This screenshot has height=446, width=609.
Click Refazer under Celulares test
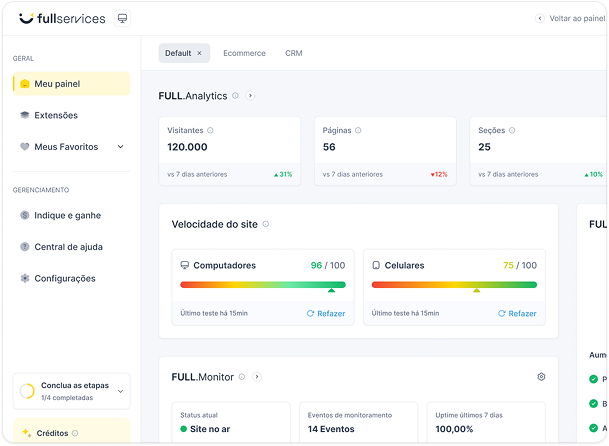(x=516, y=313)
